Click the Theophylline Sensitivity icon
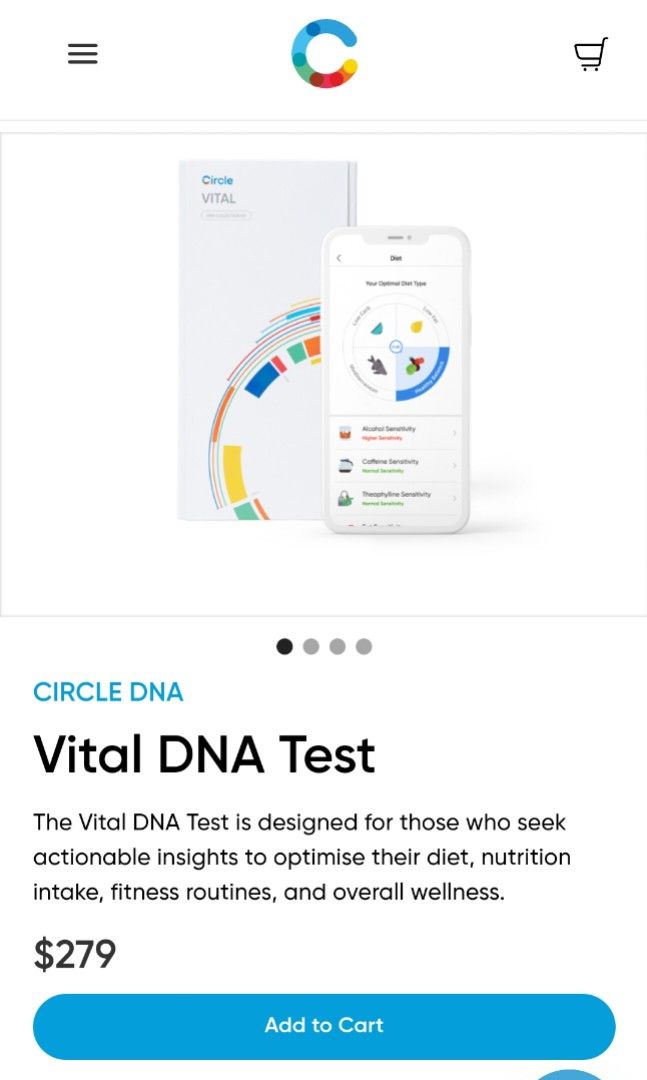The height and width of the screenshot is (1080, 647). 344,497
